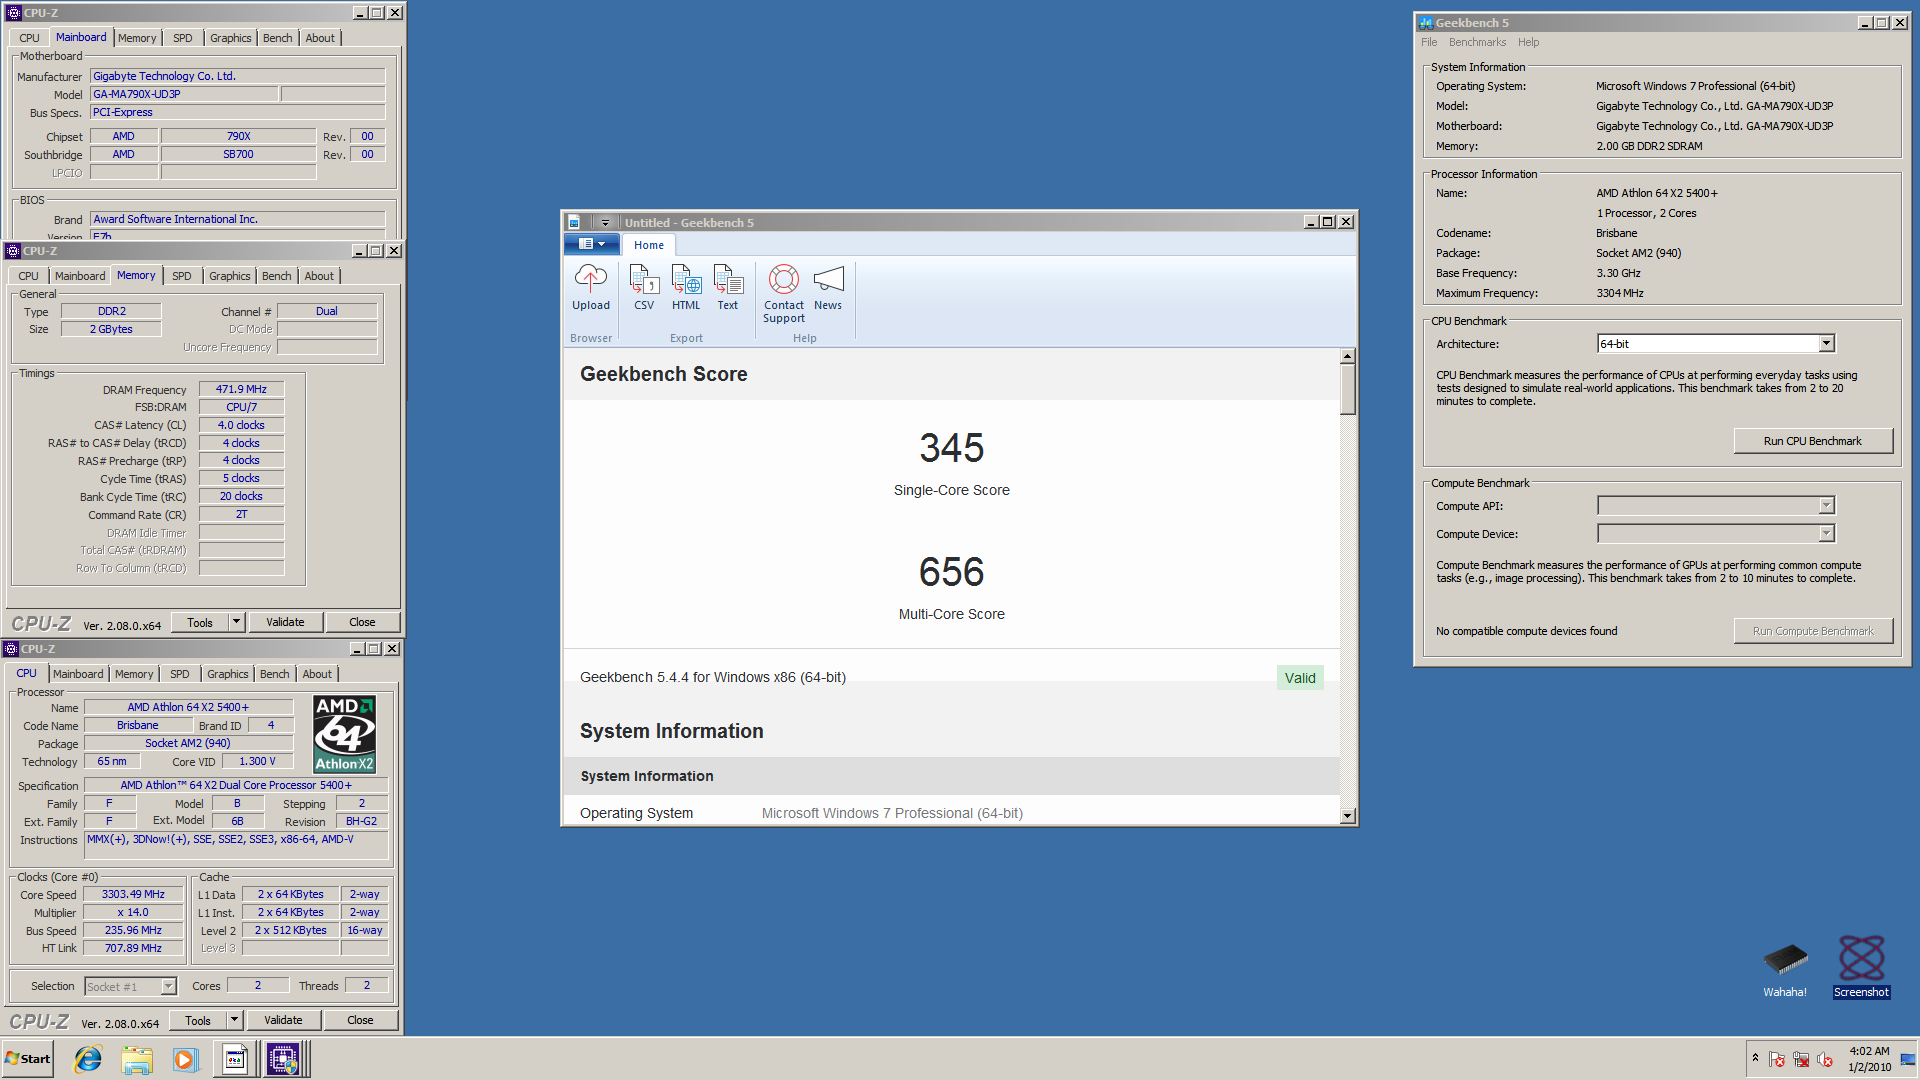Click the green Valid badge
This screenshot has height=1080, width=1920.
click(1300, 678)
